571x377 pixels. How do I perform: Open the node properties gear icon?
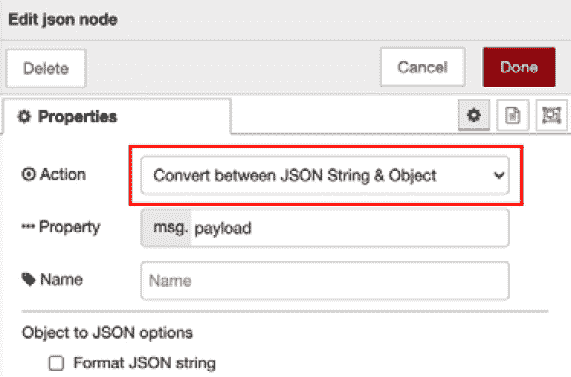coord(473,115)
